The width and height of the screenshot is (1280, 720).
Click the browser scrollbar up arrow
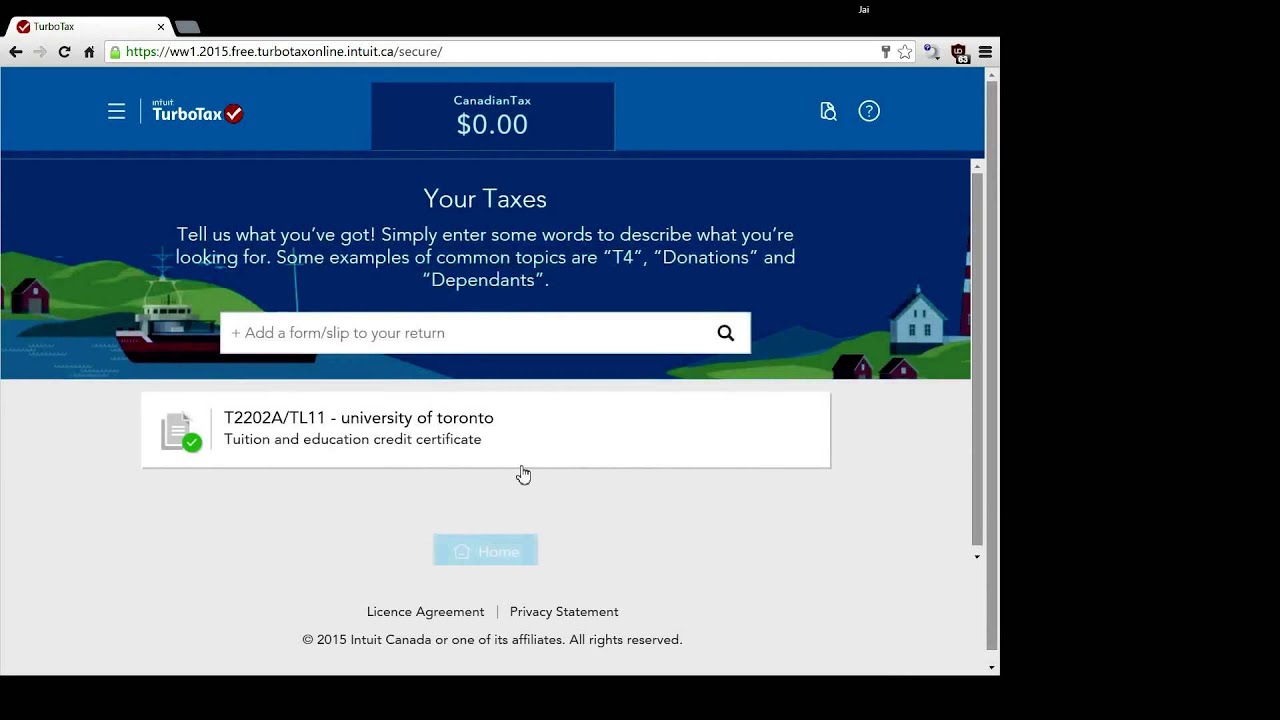[992, 75]
